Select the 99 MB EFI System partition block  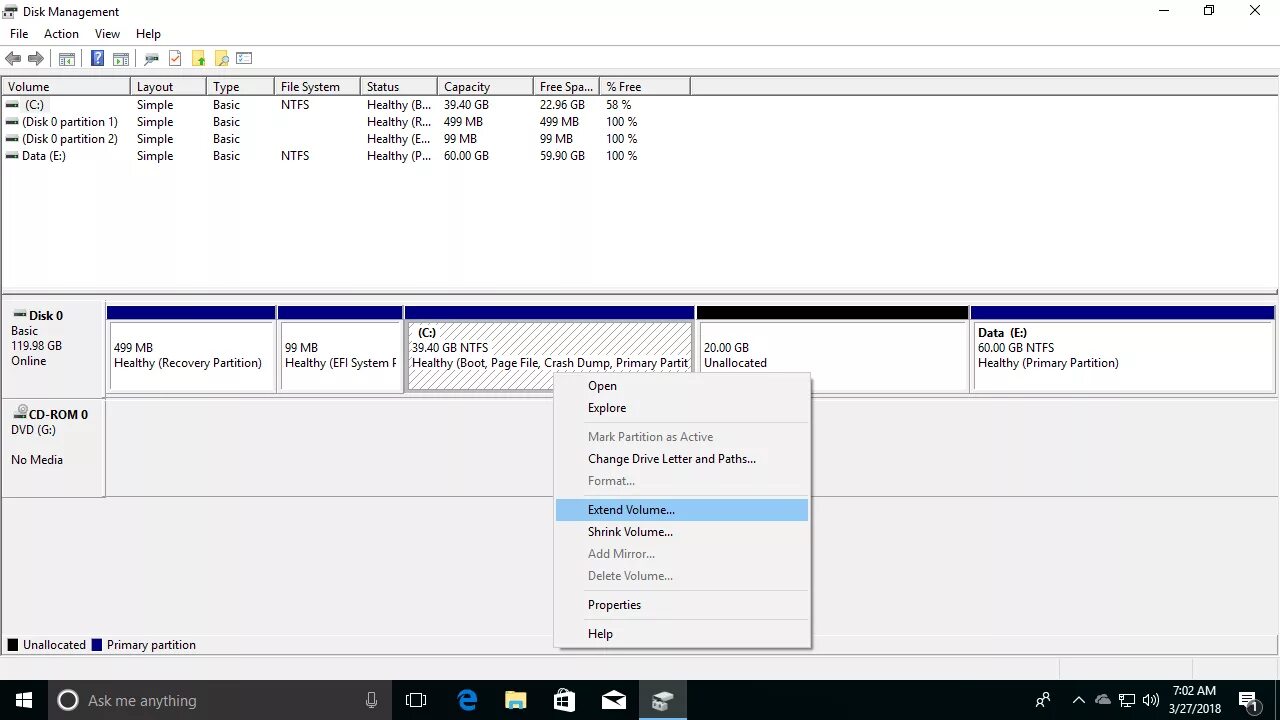(340, 350)
